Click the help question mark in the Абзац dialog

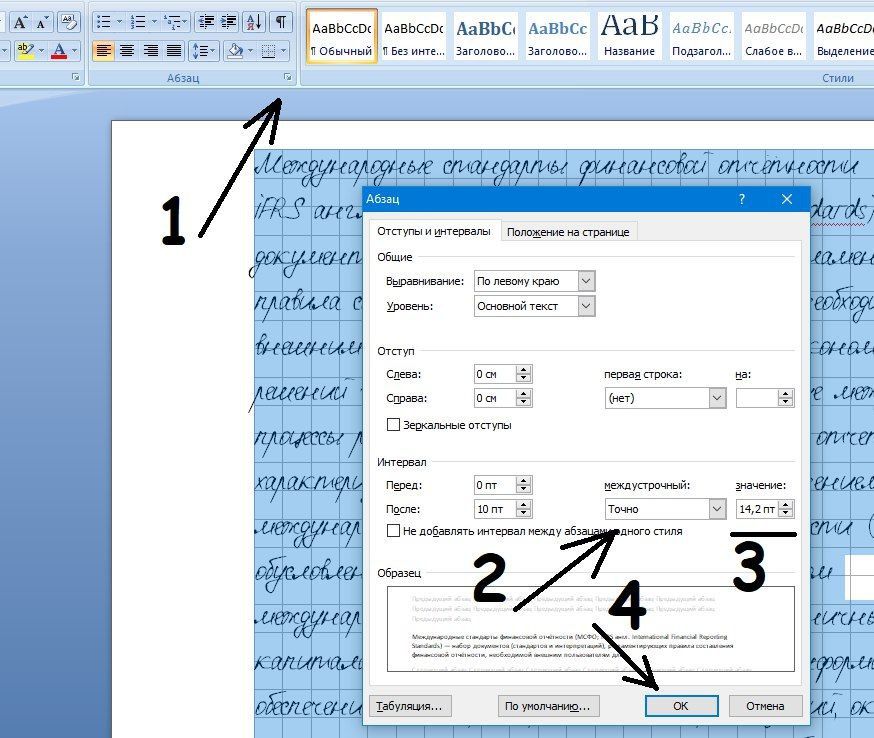(741, 199)
